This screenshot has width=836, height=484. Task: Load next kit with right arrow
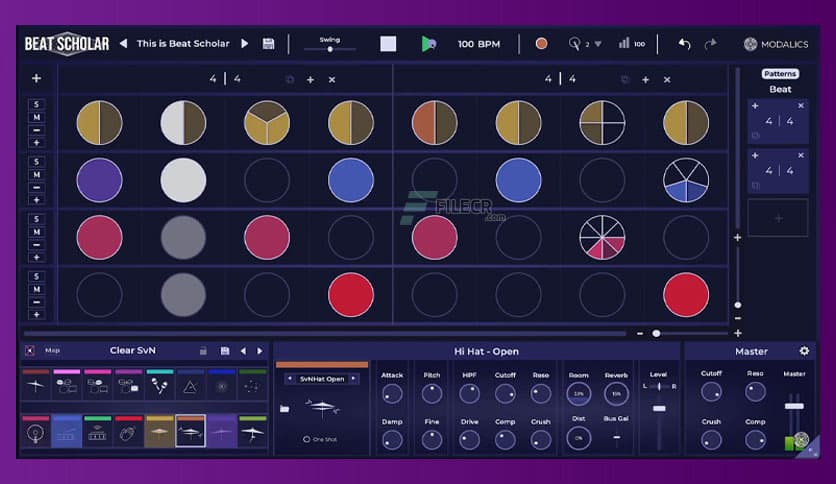pyautogui.click(x=260, y=351)
